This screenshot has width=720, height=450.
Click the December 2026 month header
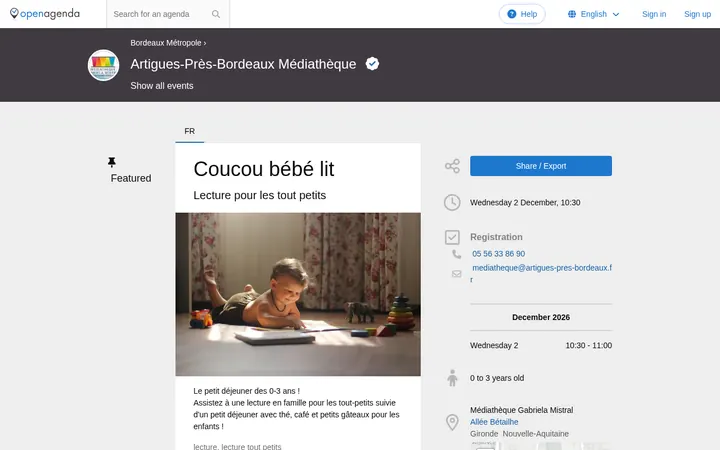(x=541, y=317)
